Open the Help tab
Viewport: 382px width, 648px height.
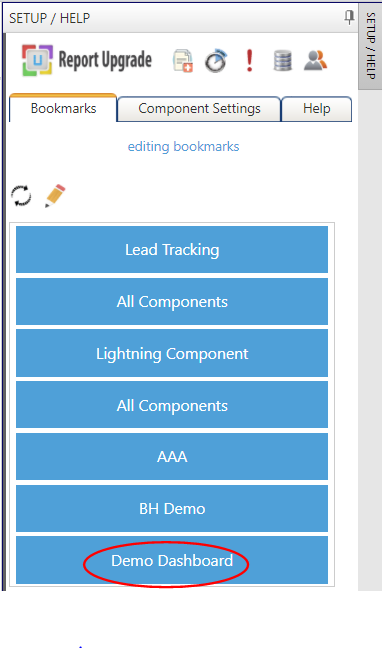click(x=317, y=109)
